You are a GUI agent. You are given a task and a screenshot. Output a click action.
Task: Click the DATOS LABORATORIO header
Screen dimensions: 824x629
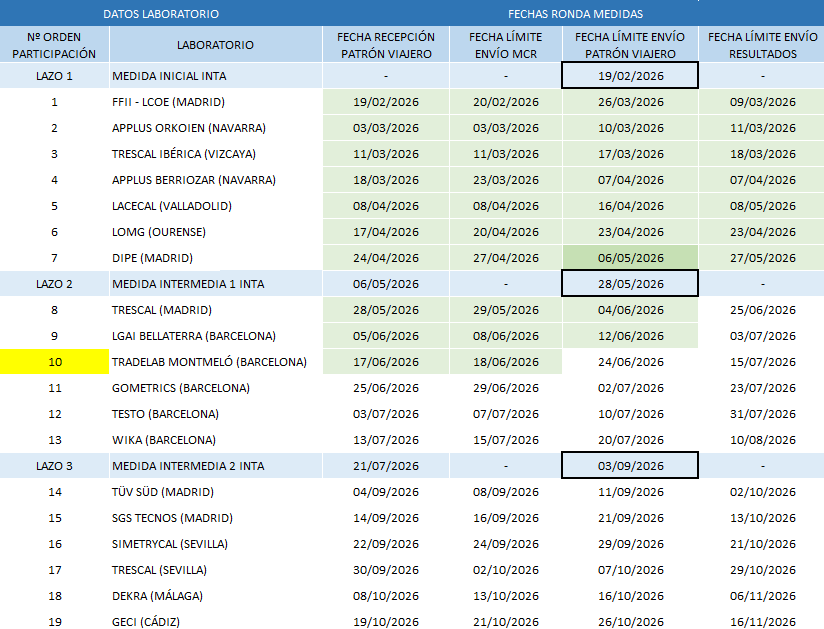pyautogui.click(x=161, y=14)
